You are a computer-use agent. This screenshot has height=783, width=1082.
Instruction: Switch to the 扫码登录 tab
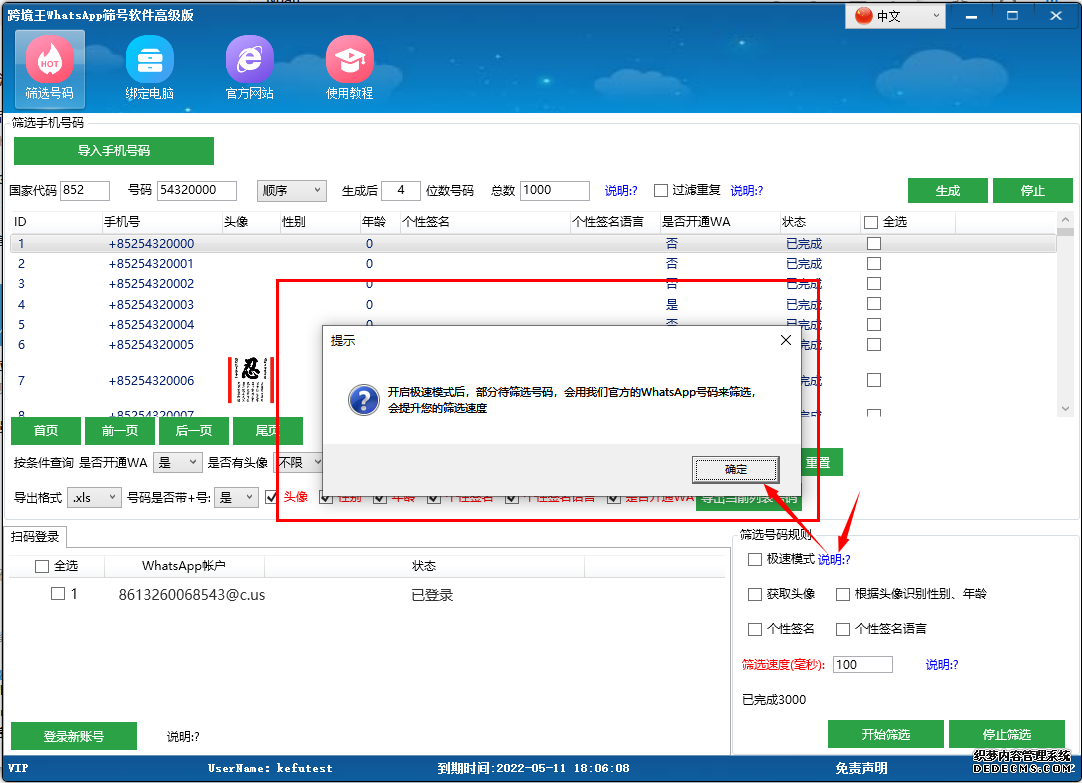click(35, 537)
